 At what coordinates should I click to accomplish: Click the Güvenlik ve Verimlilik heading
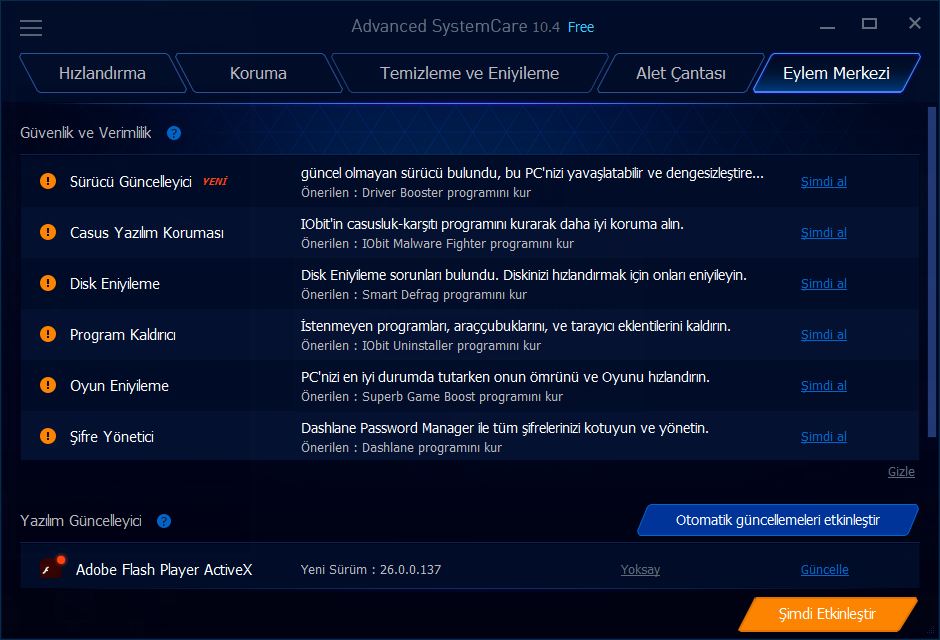[86, 132]
